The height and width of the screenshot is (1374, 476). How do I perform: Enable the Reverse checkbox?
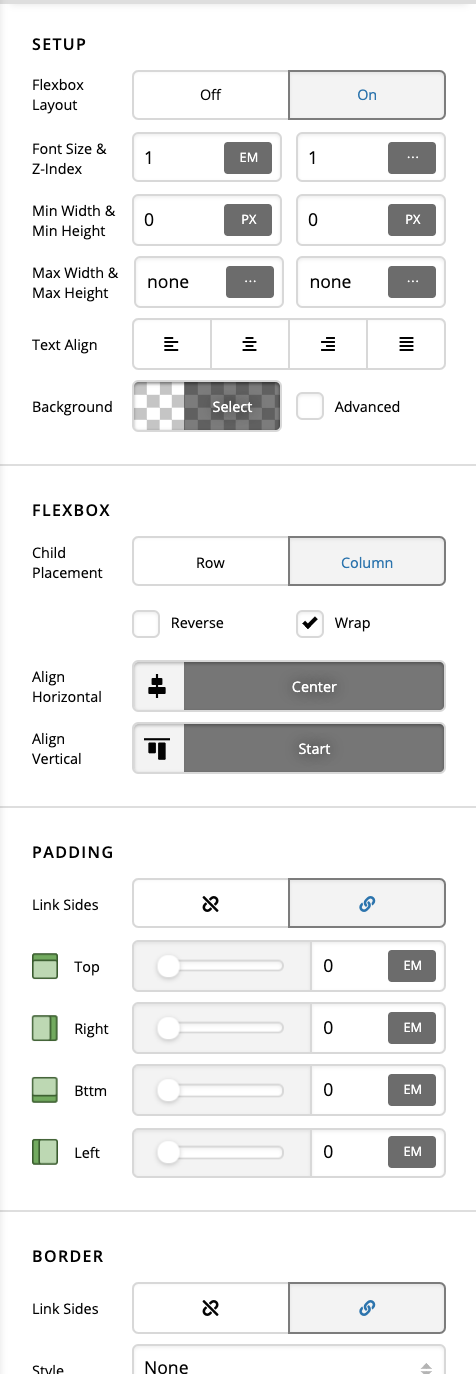click(x=147, y=624)
